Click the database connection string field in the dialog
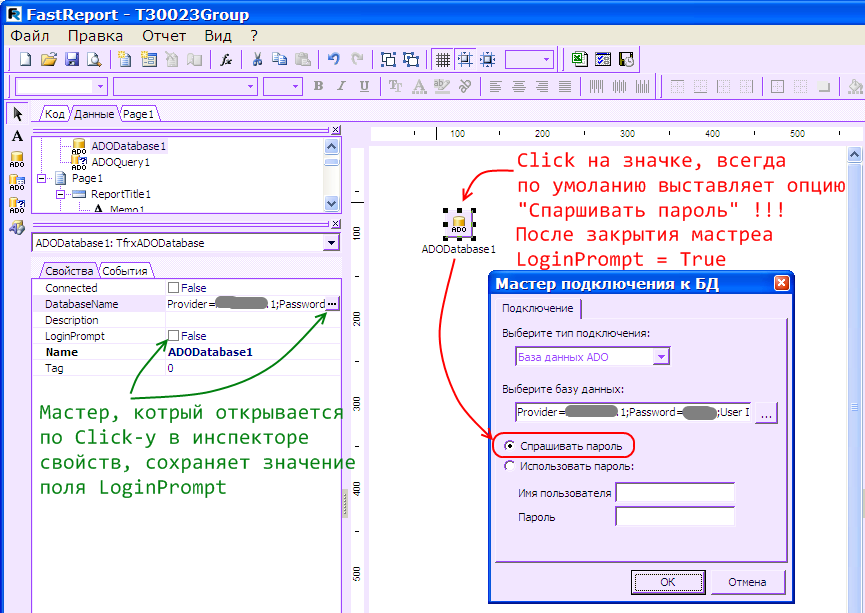 click(x=633, y=412)
